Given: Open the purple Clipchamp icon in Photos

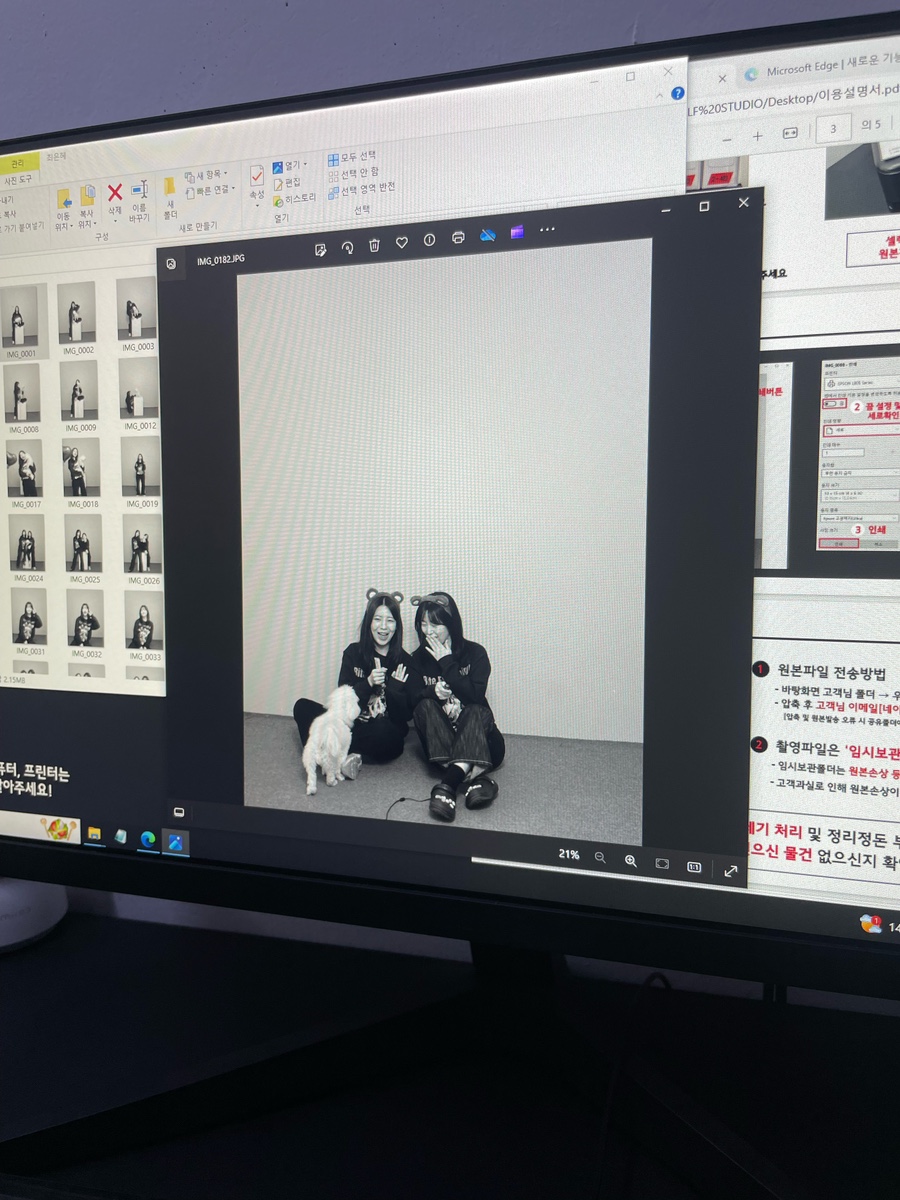Looking at the screenshot, I should (x=517, y=232).
